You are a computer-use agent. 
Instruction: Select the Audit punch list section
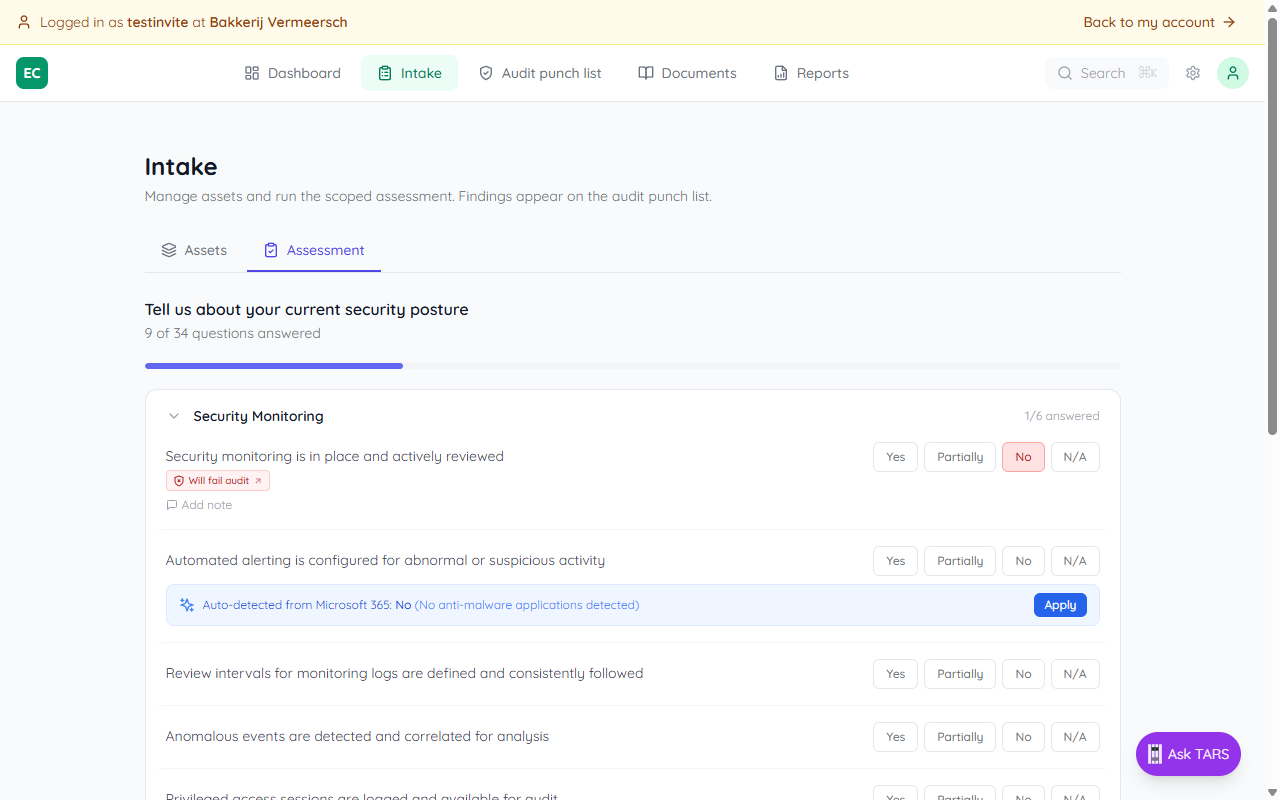[x=539, y=72]
